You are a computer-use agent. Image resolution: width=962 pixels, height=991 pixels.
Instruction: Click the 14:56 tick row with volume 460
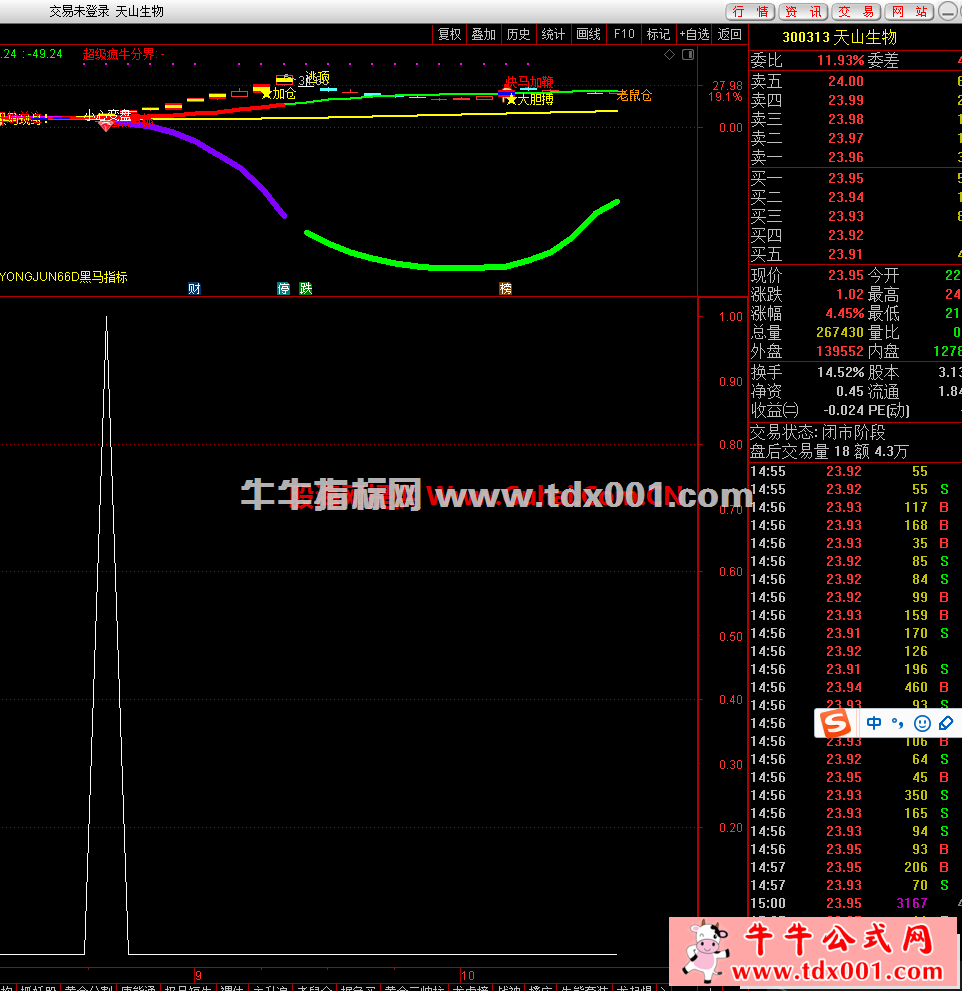coord(855,687)
